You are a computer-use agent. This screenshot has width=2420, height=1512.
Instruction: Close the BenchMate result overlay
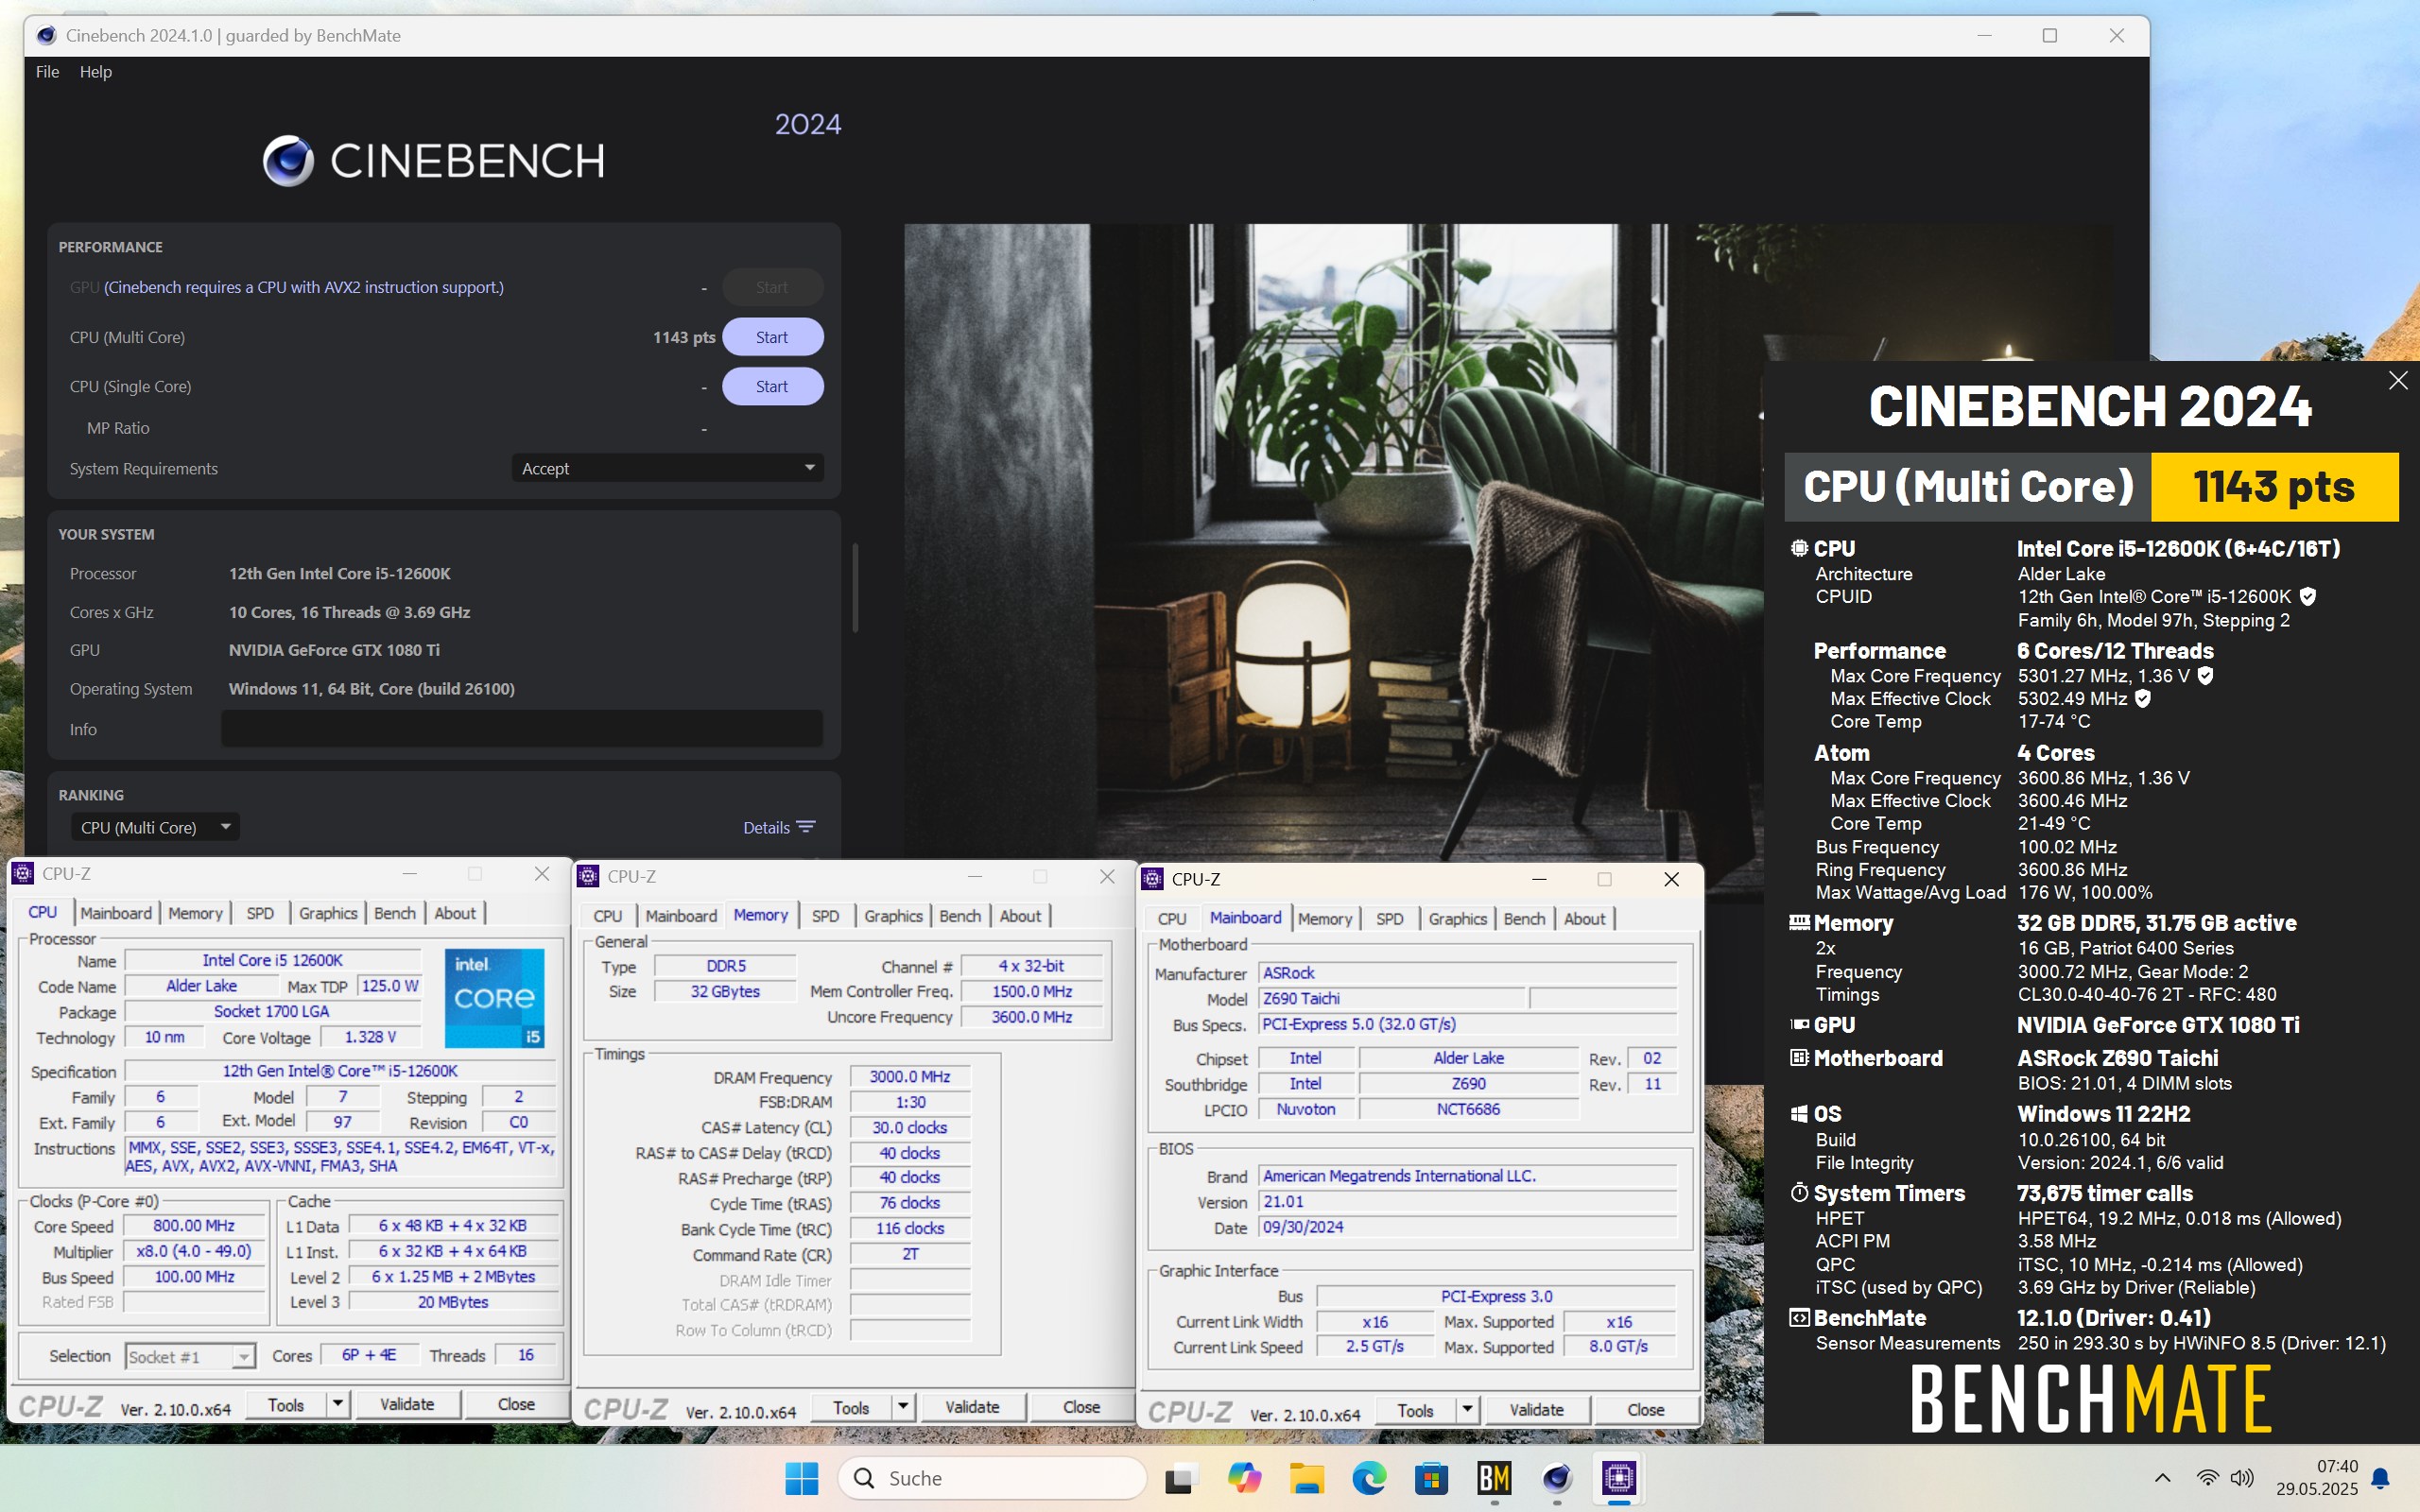pyautogui.click(x=2397, y=380)
